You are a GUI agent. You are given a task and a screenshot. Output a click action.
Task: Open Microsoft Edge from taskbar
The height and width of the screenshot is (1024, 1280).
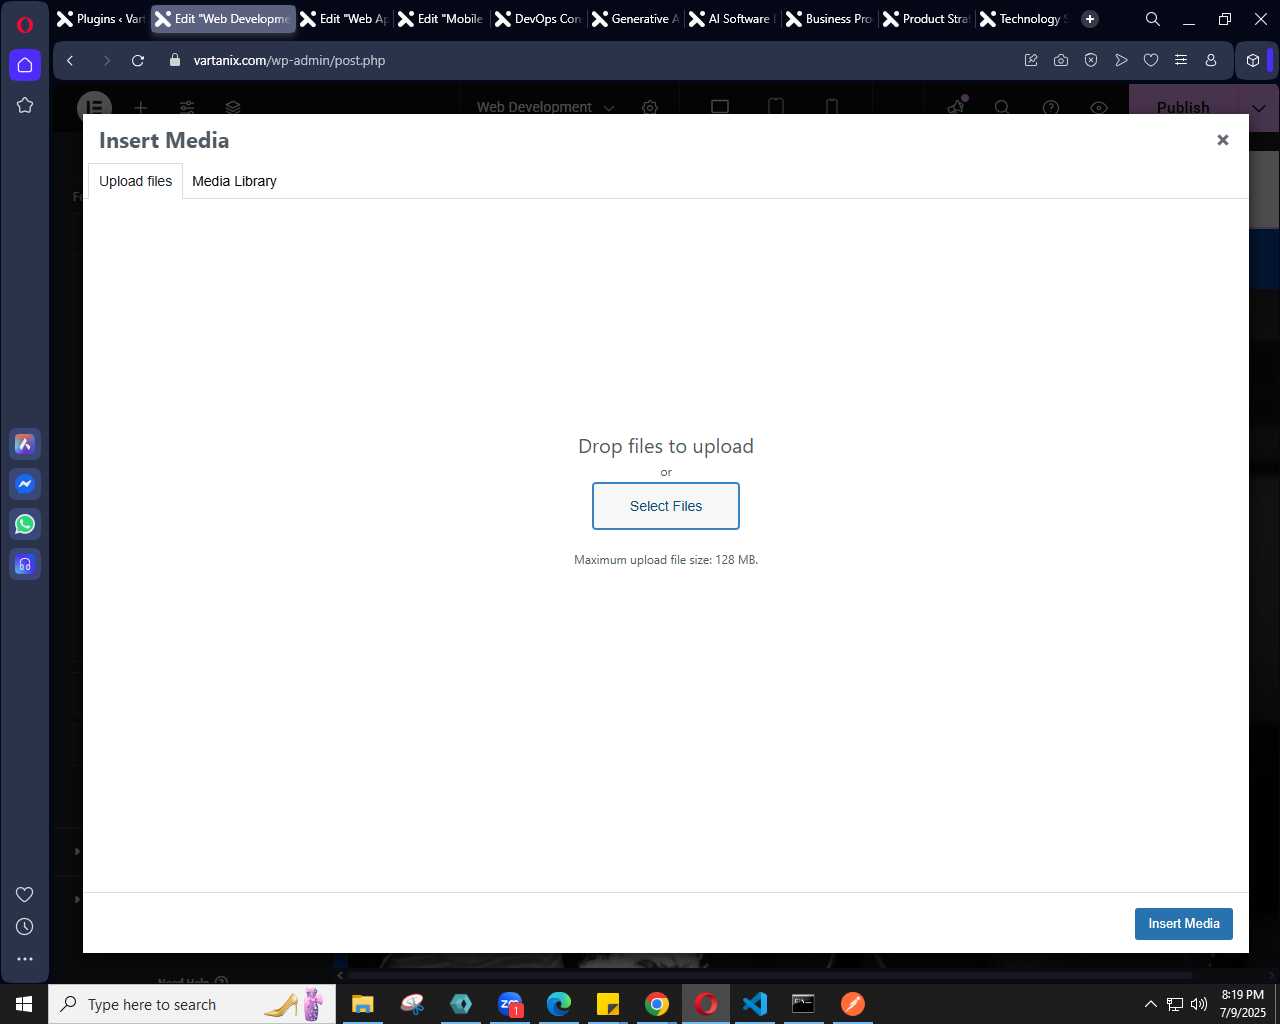pyautogui.click(x=559, y=1004)
